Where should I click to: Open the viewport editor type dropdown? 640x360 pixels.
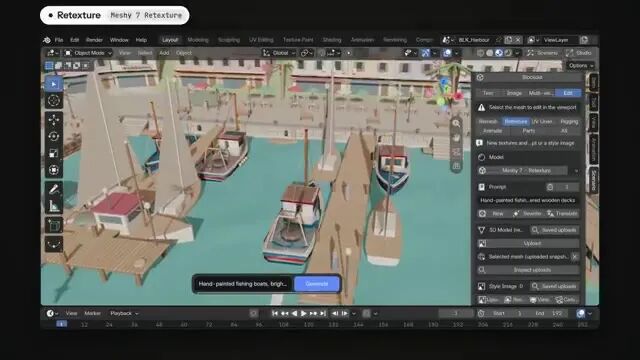52,53
